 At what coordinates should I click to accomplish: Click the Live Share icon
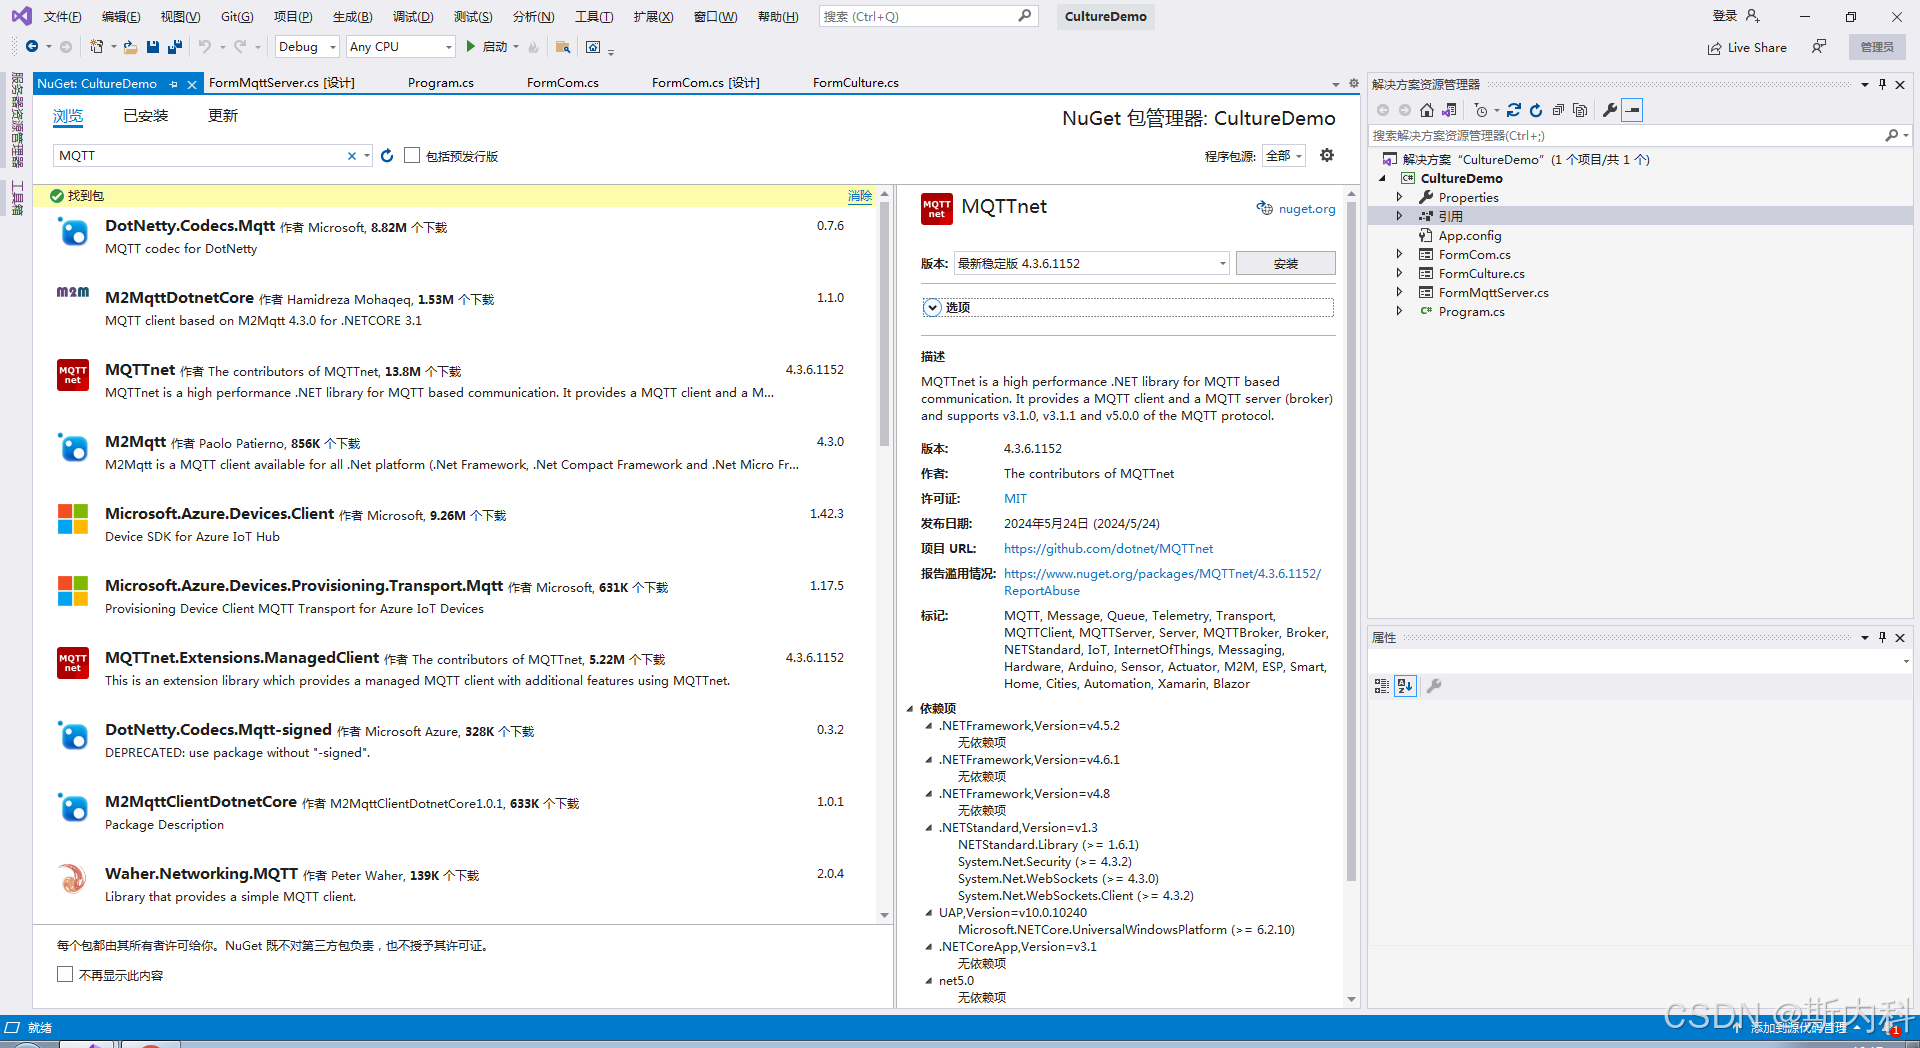[1715, 48]
